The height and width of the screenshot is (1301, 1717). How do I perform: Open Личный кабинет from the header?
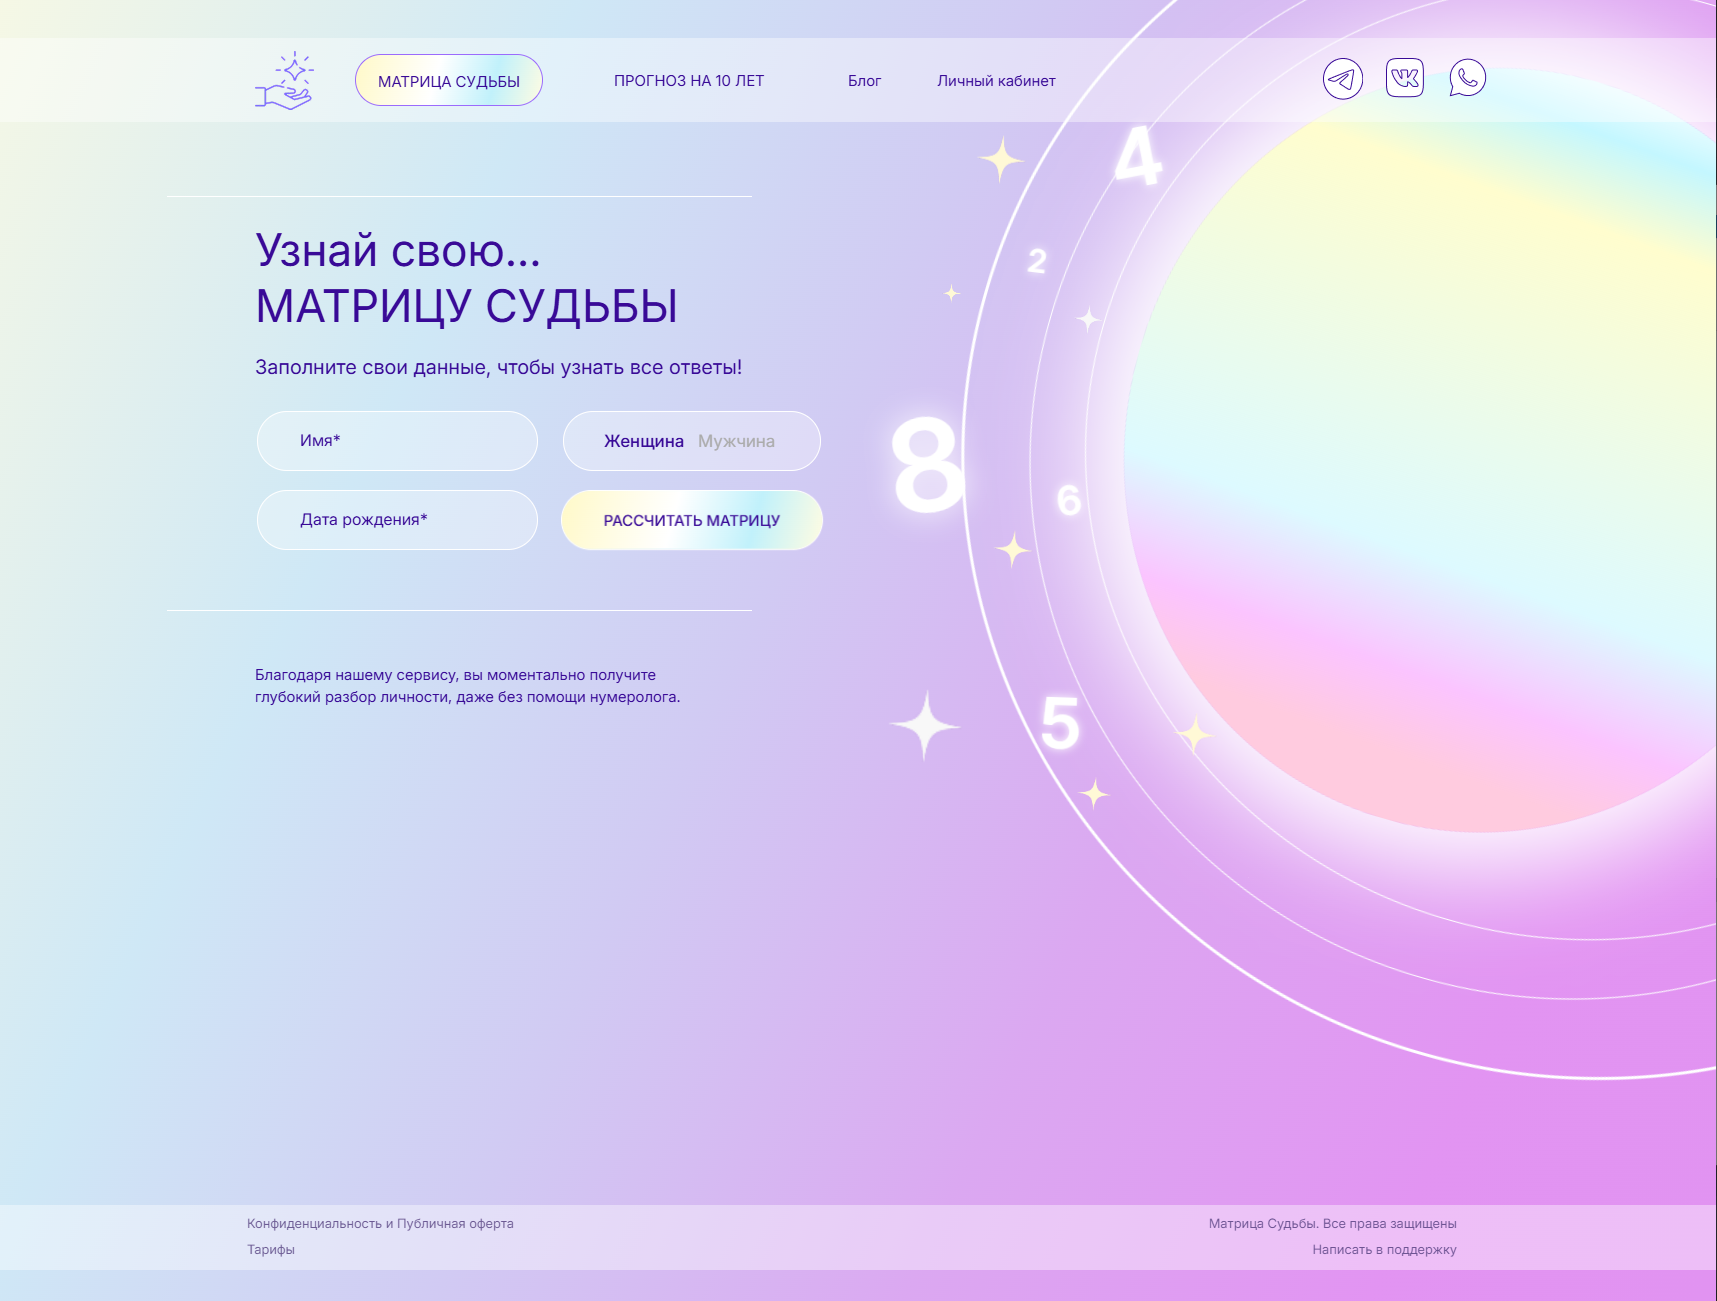(x=996, y=81)
